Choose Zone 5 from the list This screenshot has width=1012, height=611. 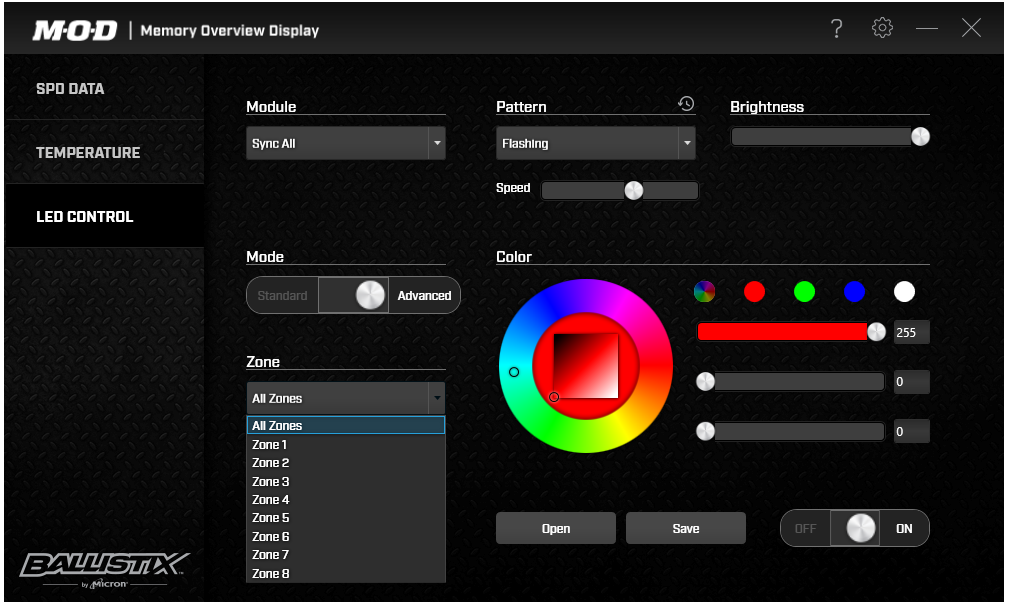[x=346, y=518]
